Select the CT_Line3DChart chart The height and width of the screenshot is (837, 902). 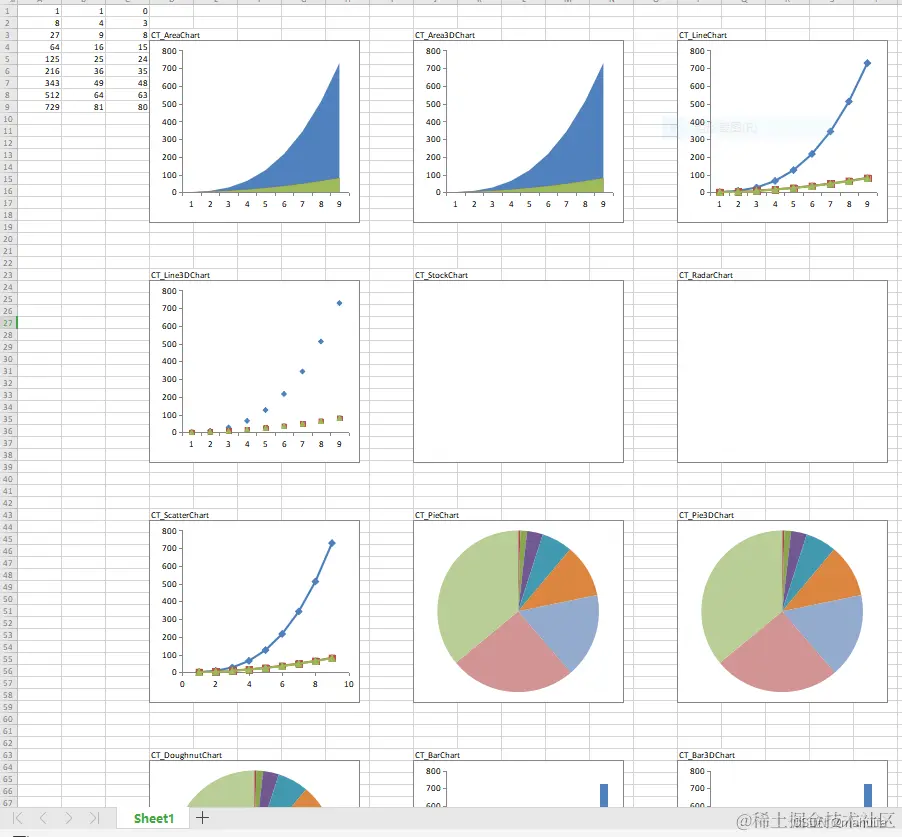pyautogui.click(x=254, y=371)
